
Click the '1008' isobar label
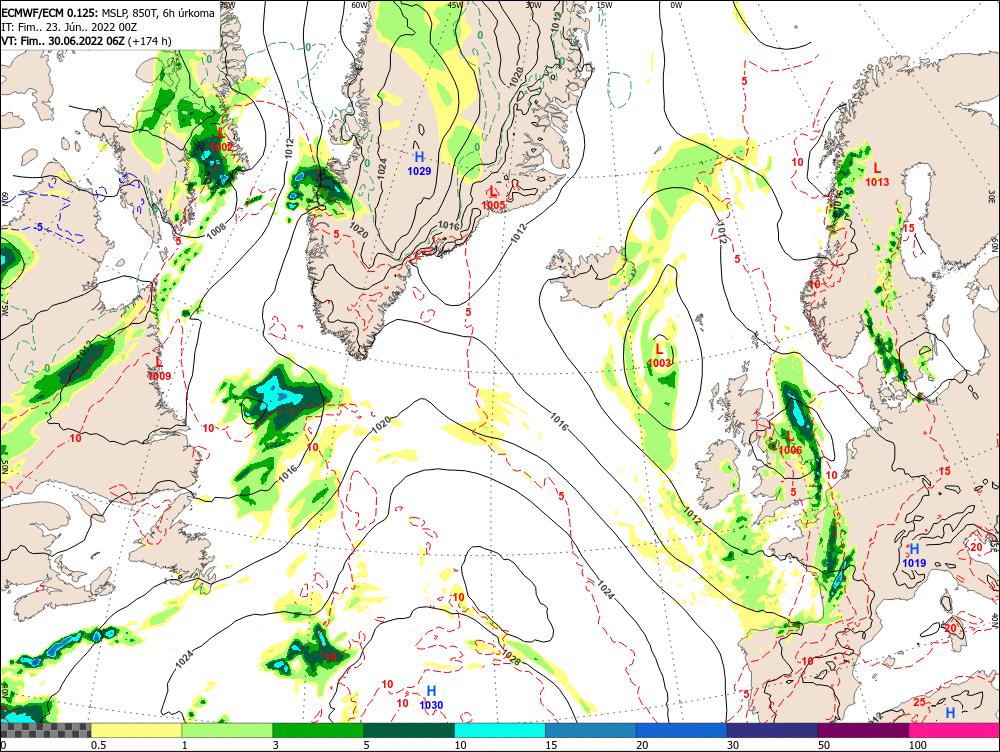tap(216, 229)
